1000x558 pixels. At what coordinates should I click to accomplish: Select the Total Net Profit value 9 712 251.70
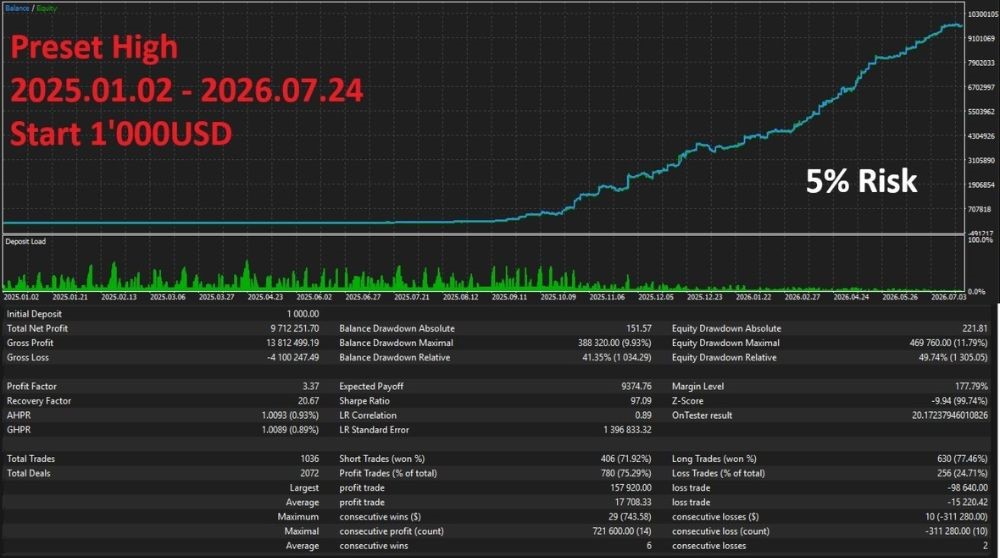tap(295, 328)
